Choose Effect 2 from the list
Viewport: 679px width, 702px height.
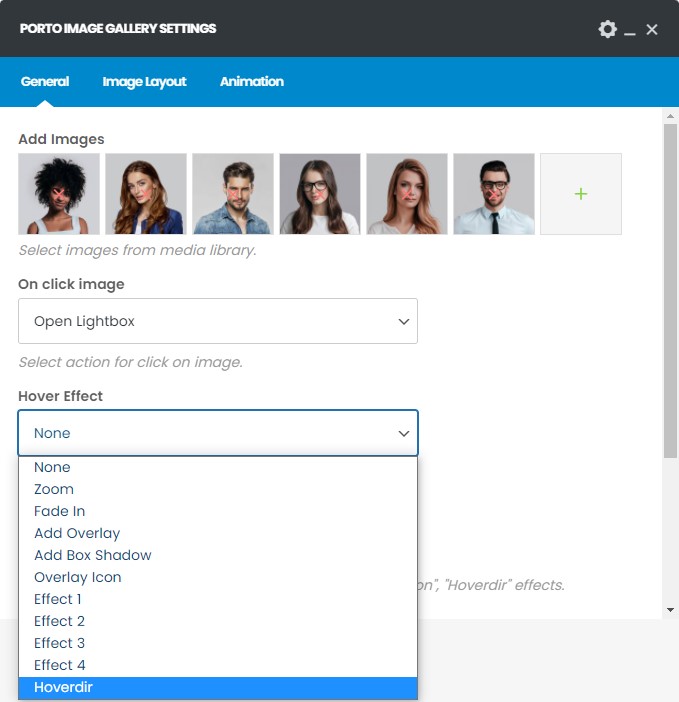point(218,621)
